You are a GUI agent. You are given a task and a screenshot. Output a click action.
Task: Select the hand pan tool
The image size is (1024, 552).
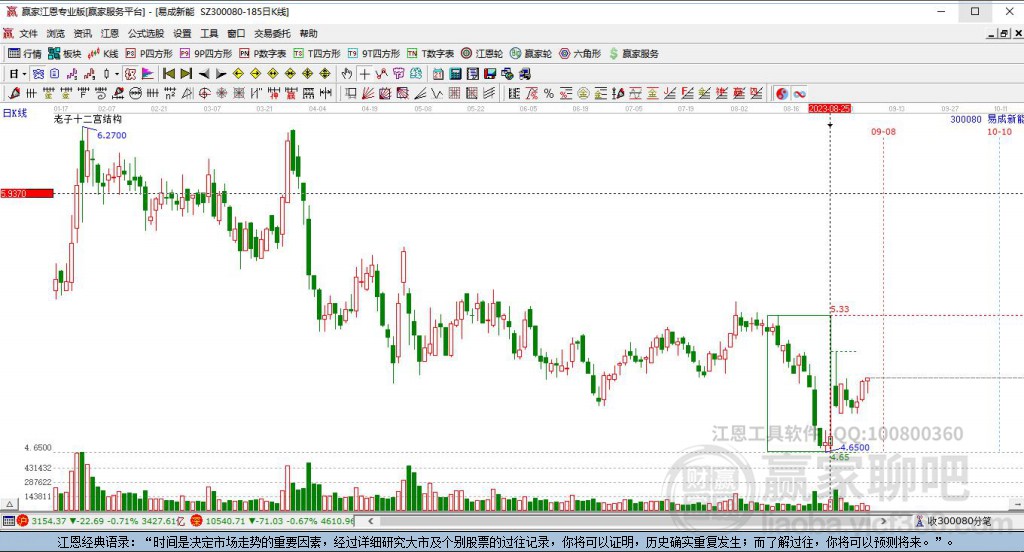coord(347,74)
